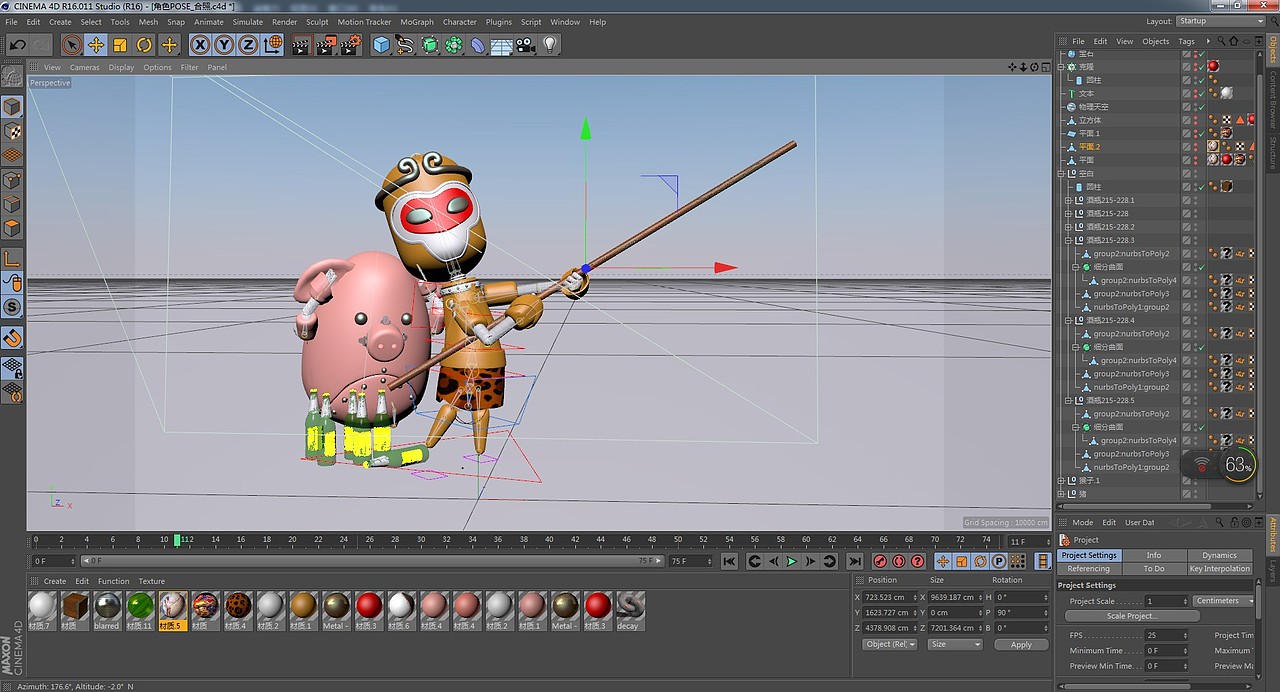Open the Layout Startup dropdown
Viewport: 1280px width, 692px height.
click(1221, 21)
